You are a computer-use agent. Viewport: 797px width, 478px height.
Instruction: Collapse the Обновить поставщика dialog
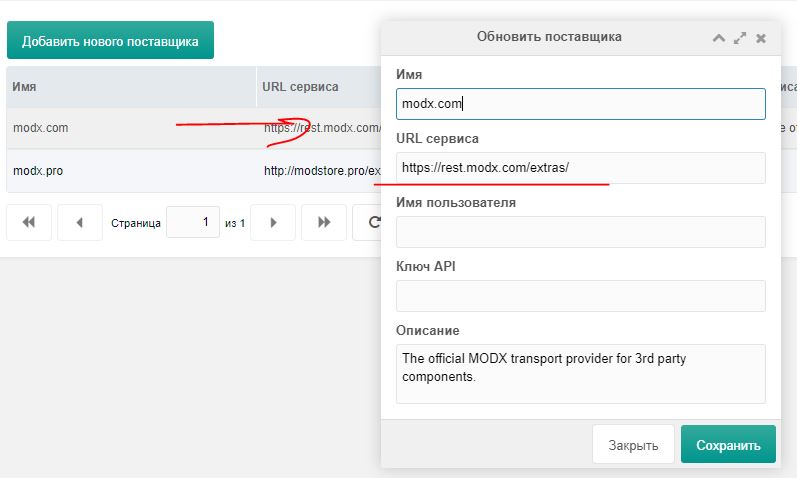(x=719, y=38)
